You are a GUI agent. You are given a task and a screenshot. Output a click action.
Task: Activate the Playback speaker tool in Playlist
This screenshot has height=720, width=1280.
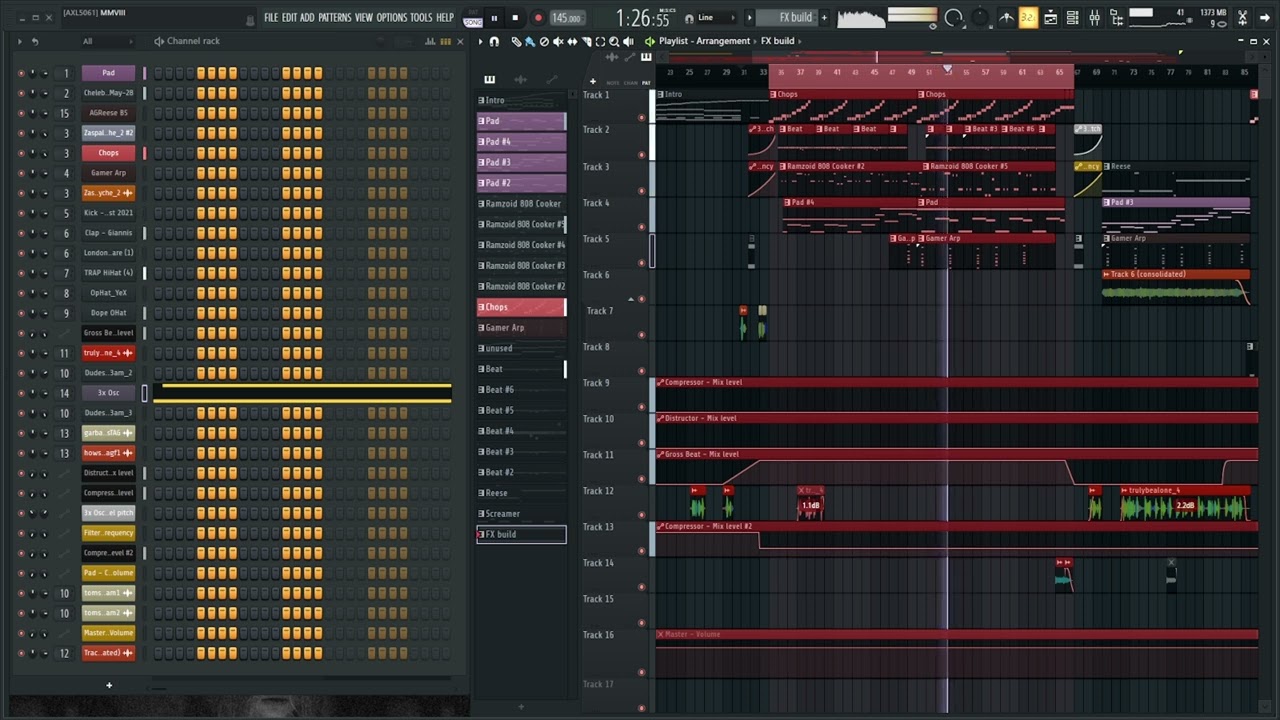pyautogui.click(x=628, y=41)
